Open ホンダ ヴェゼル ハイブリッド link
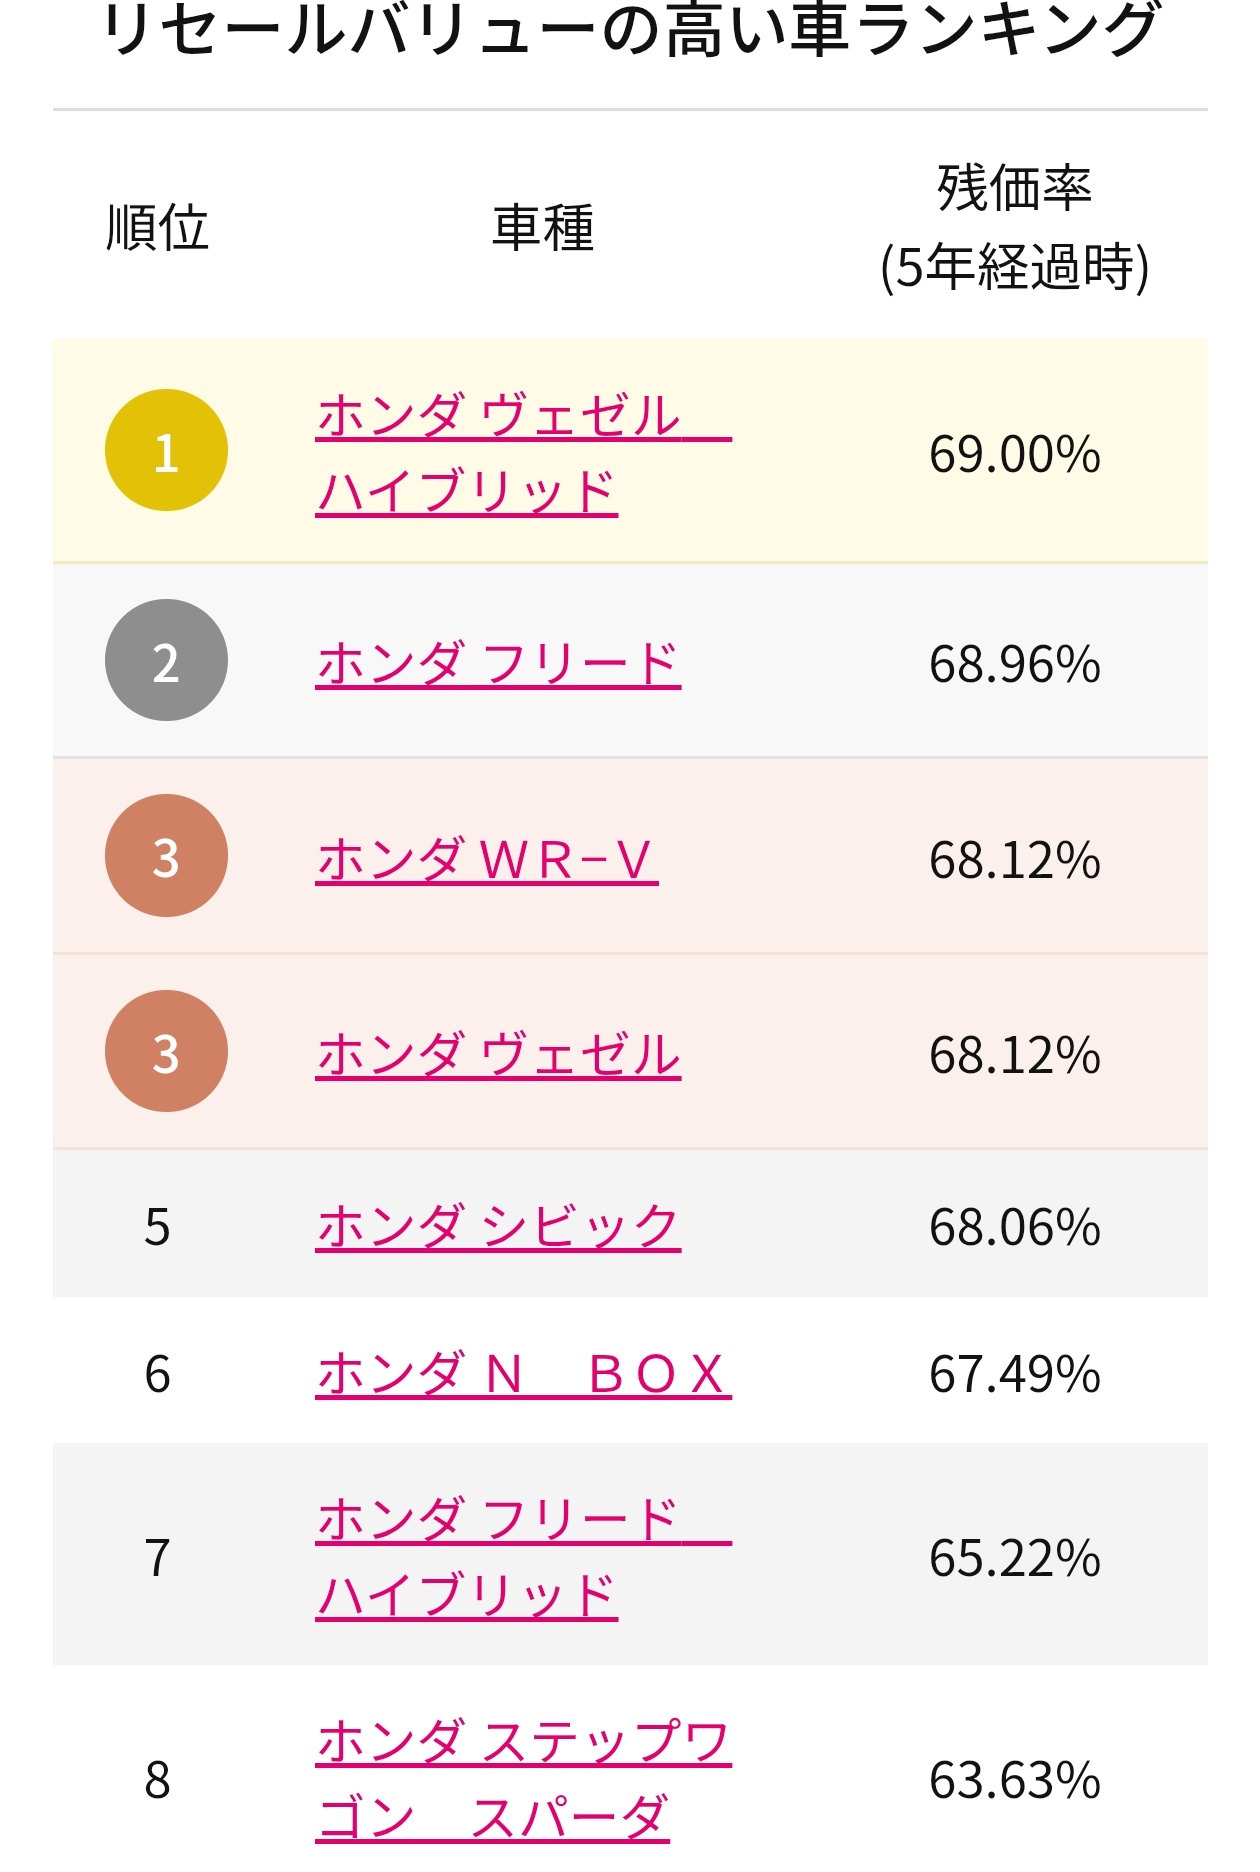 (x=524, y=454)
